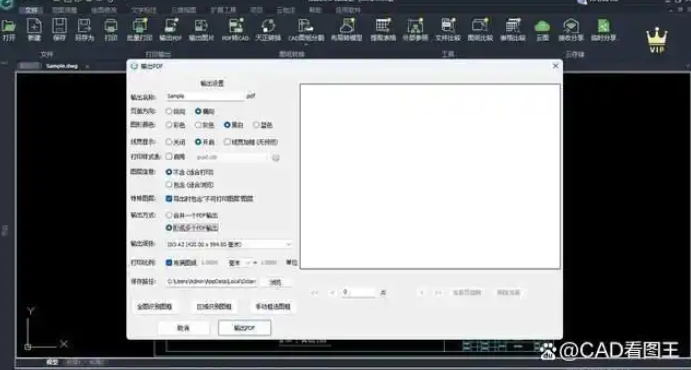Enable (启用) plot style checkbox
The height and width of the screenshot is (370, 691).
click(169, 156)
